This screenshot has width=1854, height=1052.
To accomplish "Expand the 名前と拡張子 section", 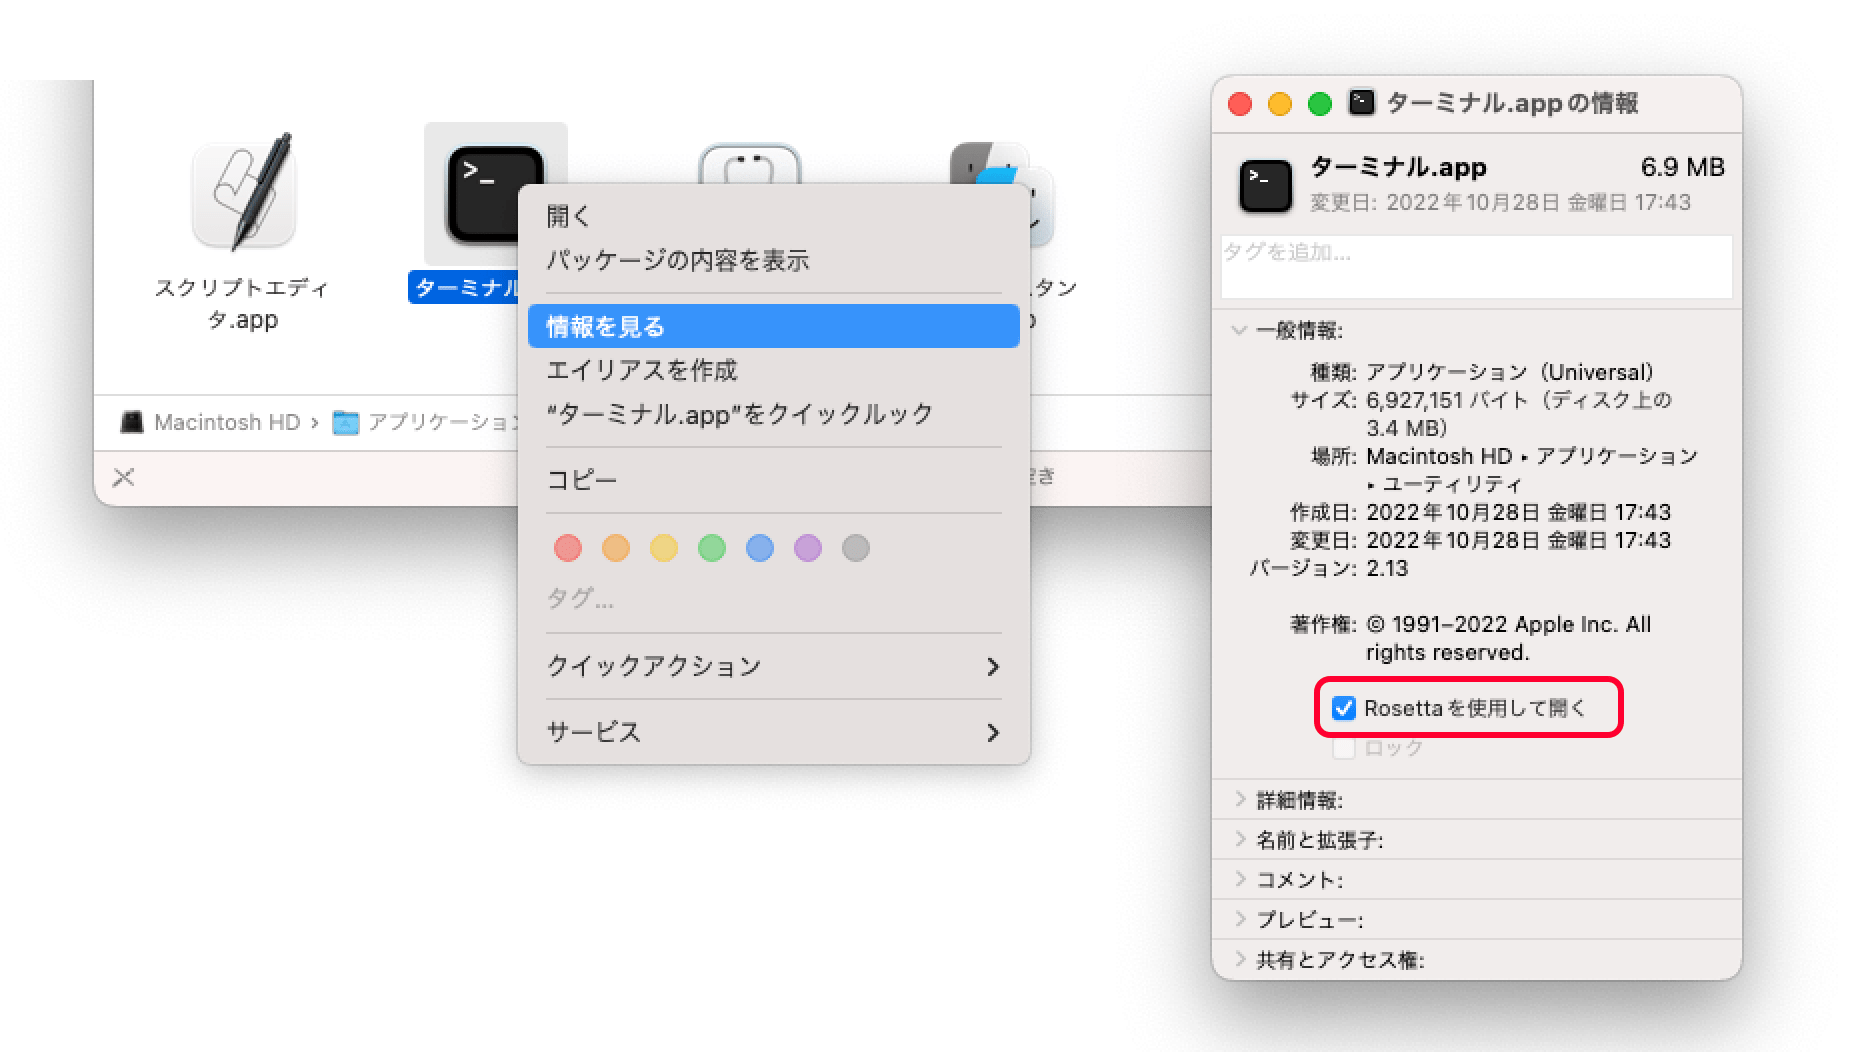I will click(1240, 840).
